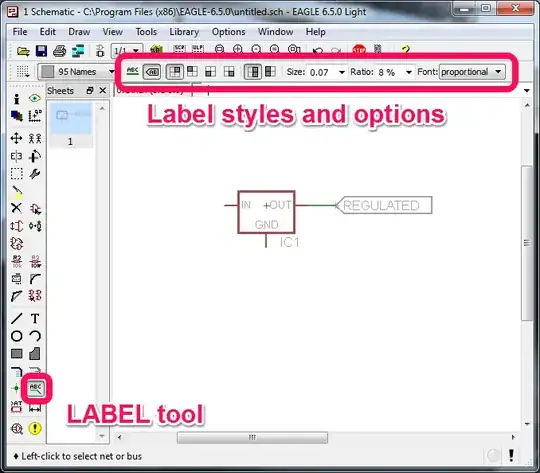Select the Rectangle tool

click(17, 354)
